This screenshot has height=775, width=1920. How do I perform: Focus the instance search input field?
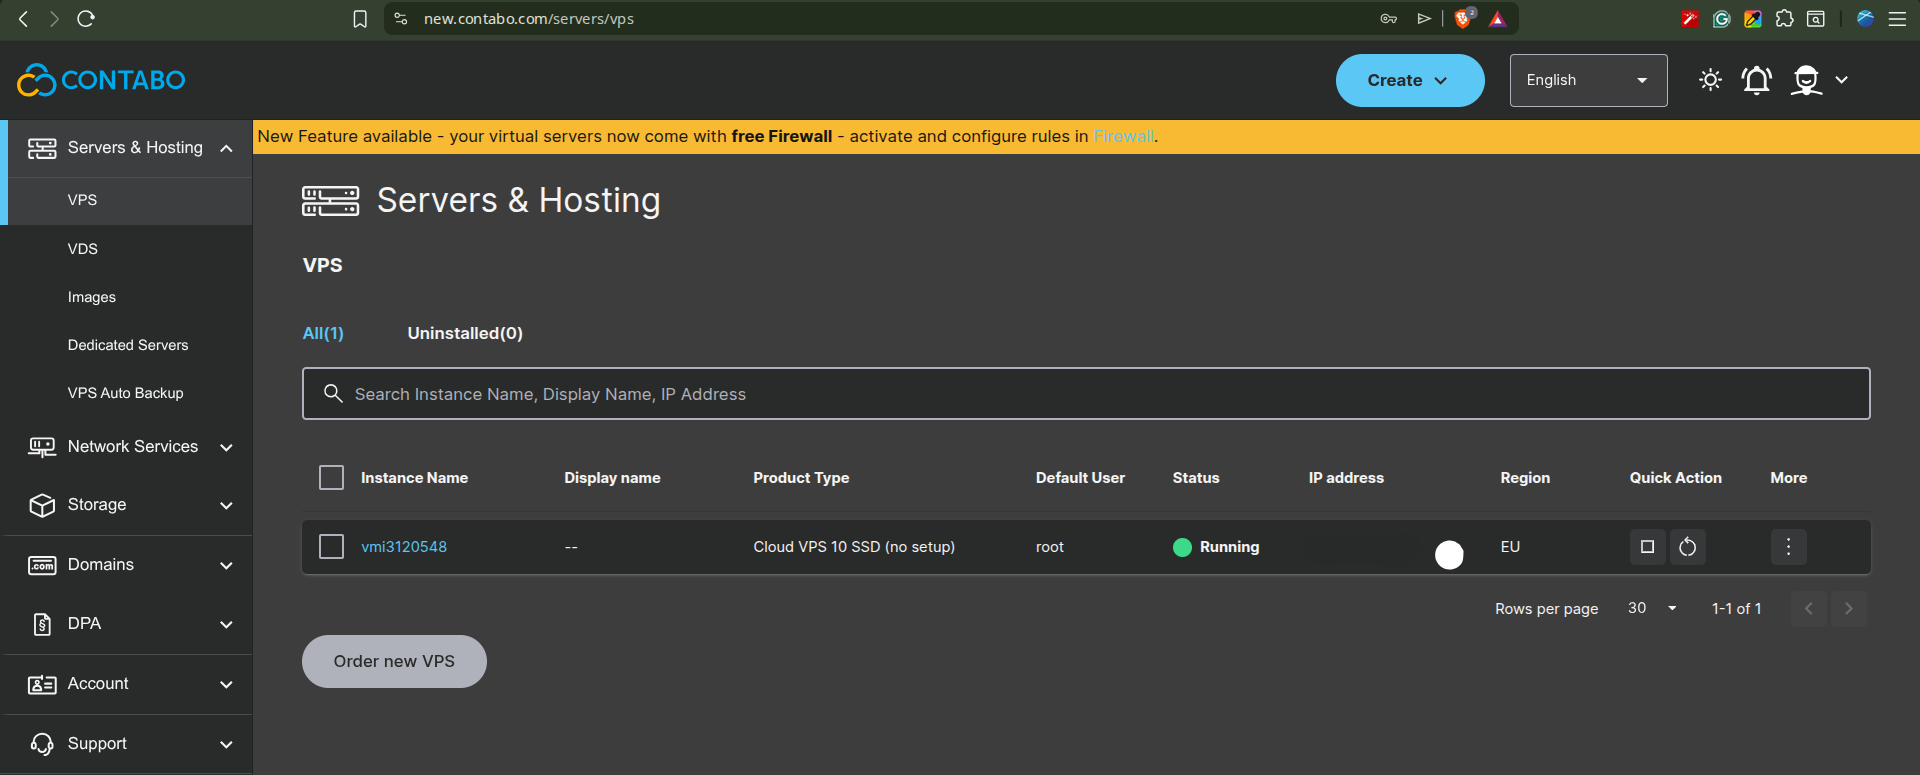[x=1086, y=393]
